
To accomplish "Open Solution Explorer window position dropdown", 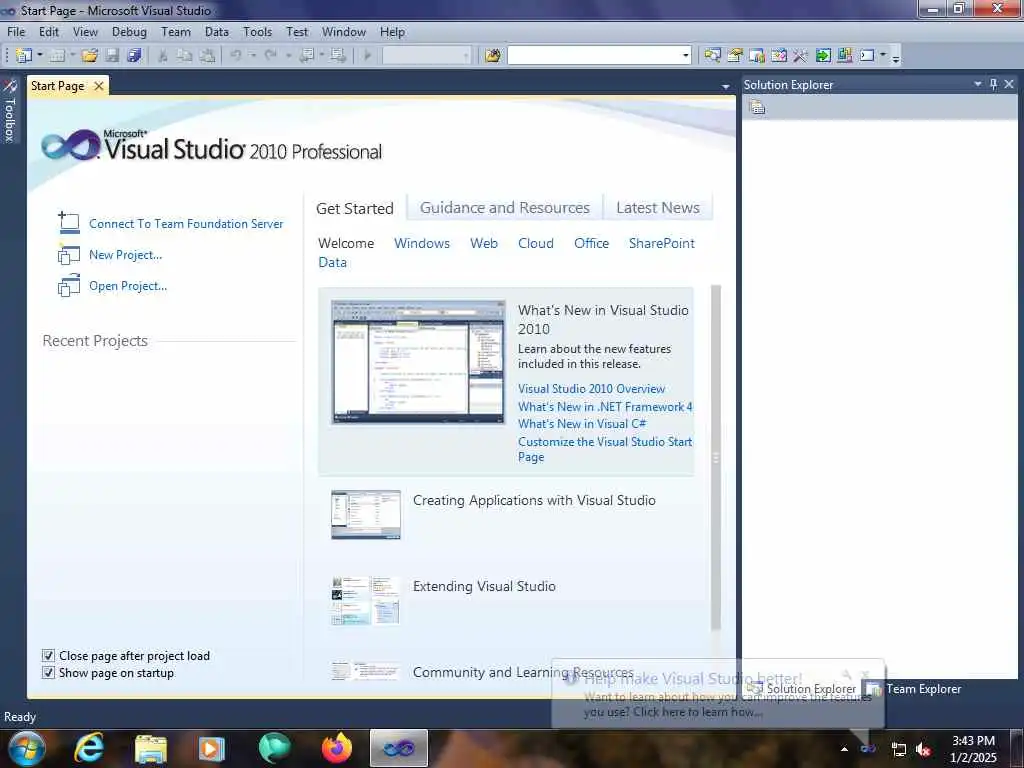I will [978, 84].
